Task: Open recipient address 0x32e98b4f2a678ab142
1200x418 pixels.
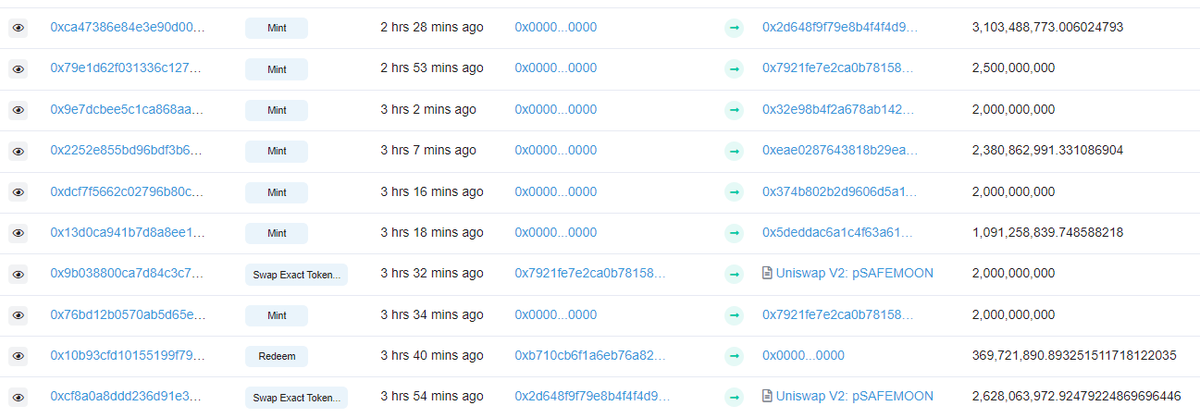Action: click(838, 109)
